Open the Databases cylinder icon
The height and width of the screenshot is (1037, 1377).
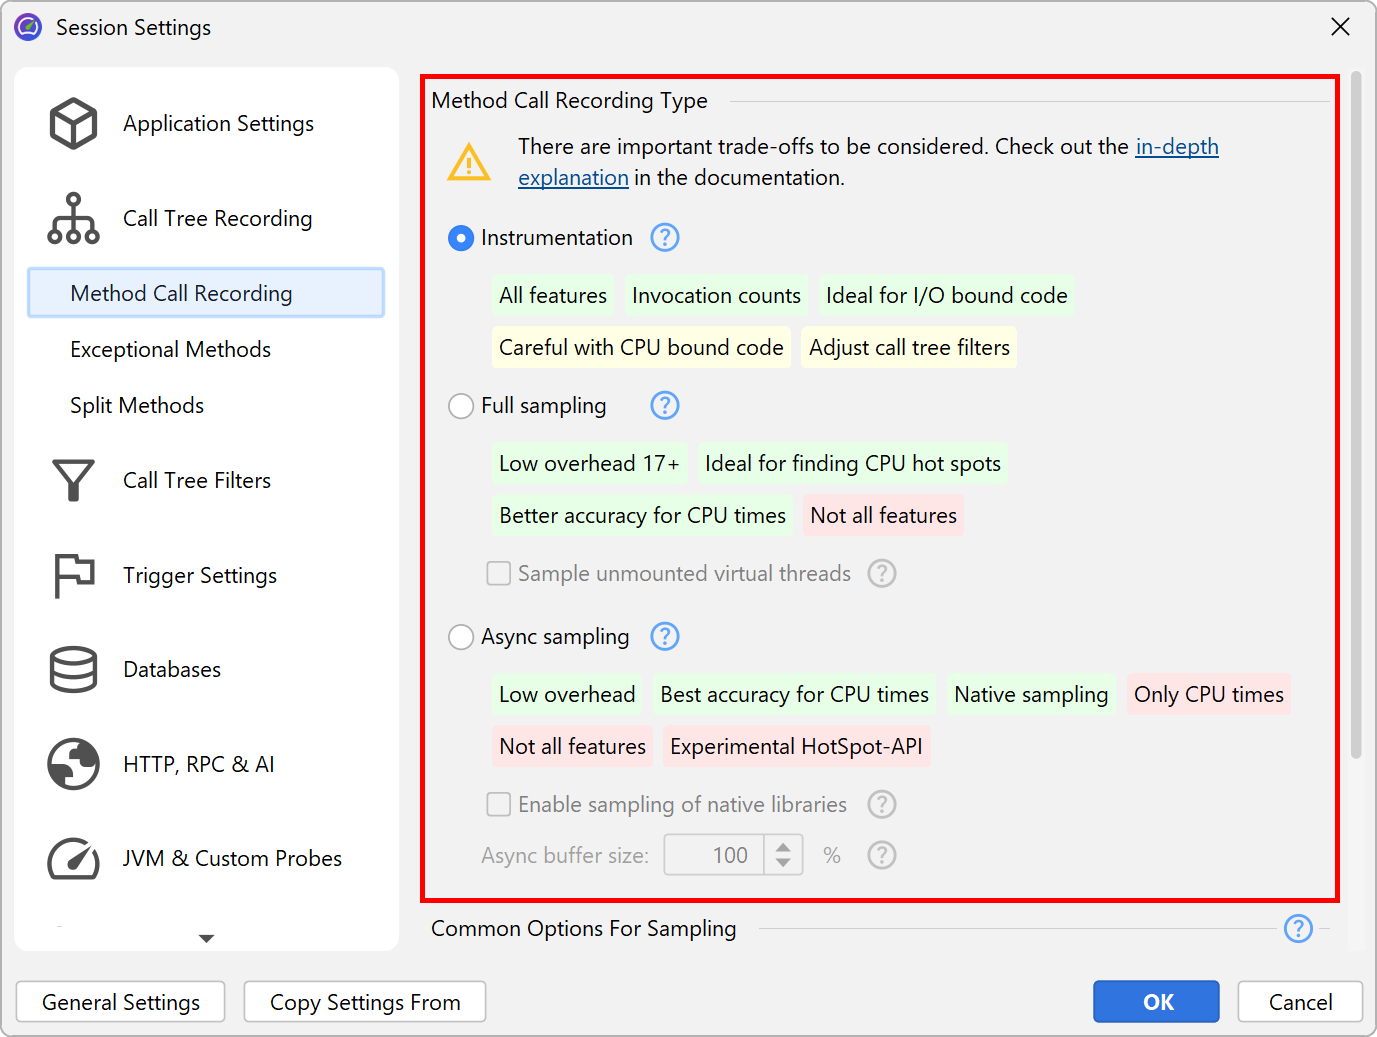[73, 670]
